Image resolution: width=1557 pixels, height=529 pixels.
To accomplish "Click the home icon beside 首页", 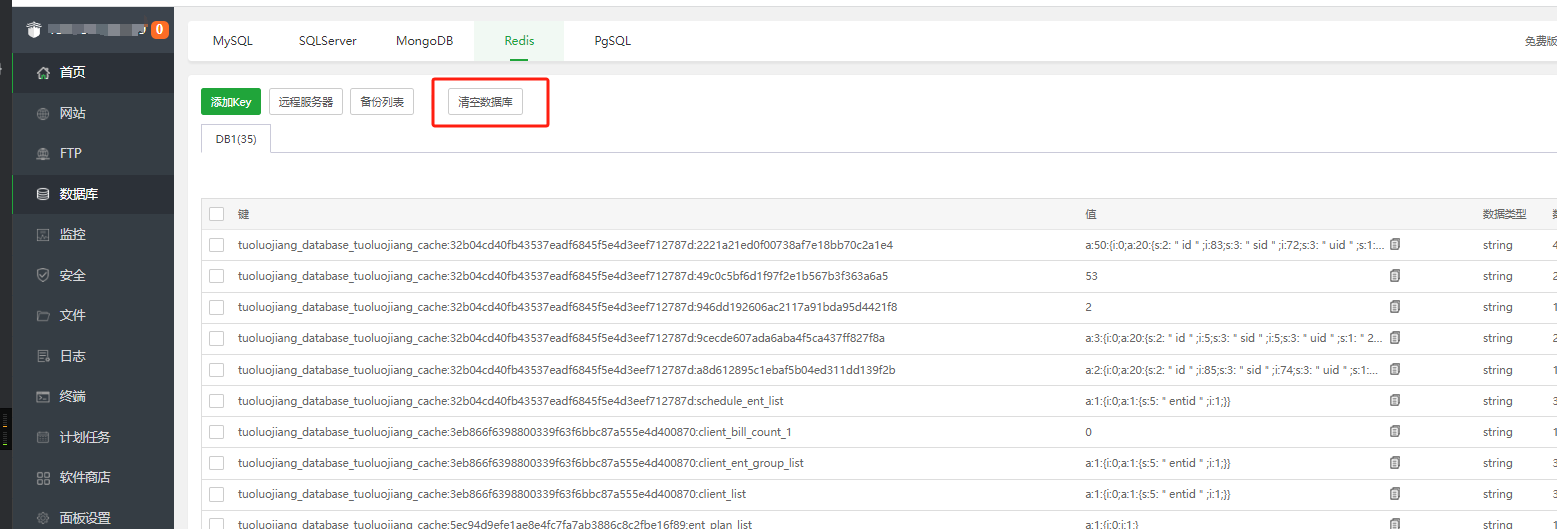I will [43, 72].
